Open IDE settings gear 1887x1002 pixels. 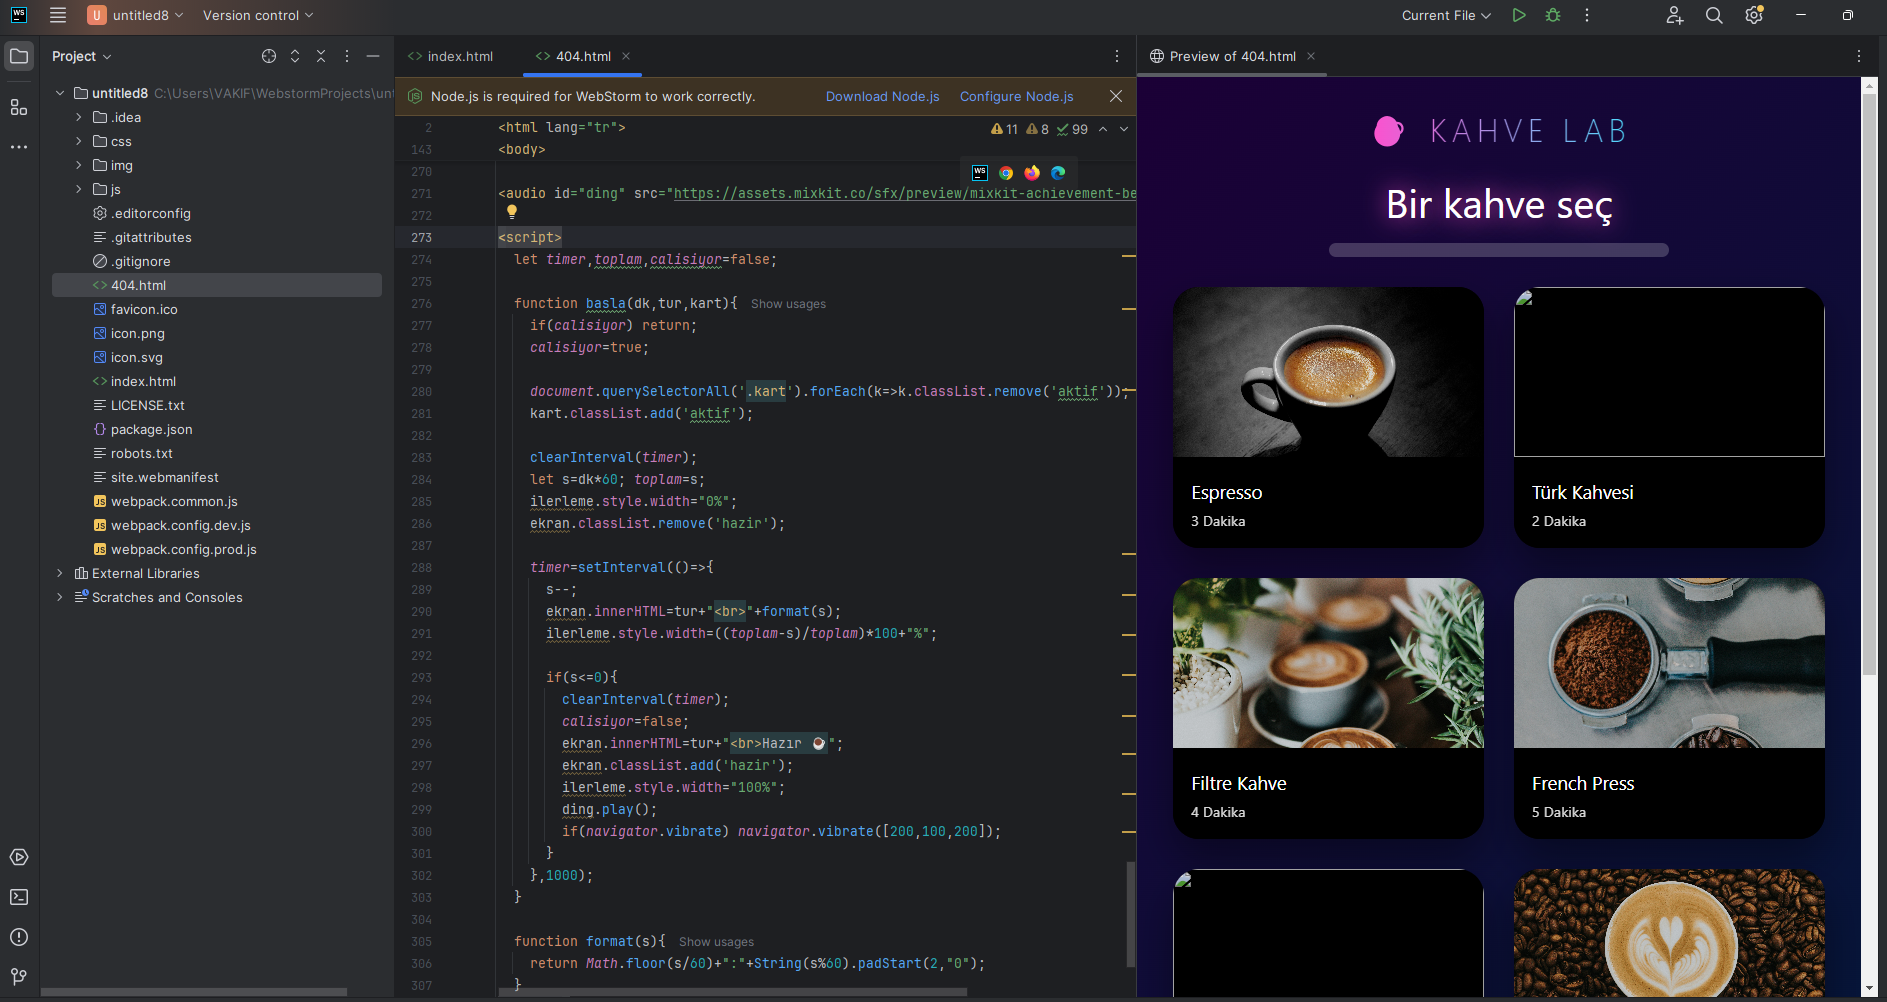click(1754, 15)
